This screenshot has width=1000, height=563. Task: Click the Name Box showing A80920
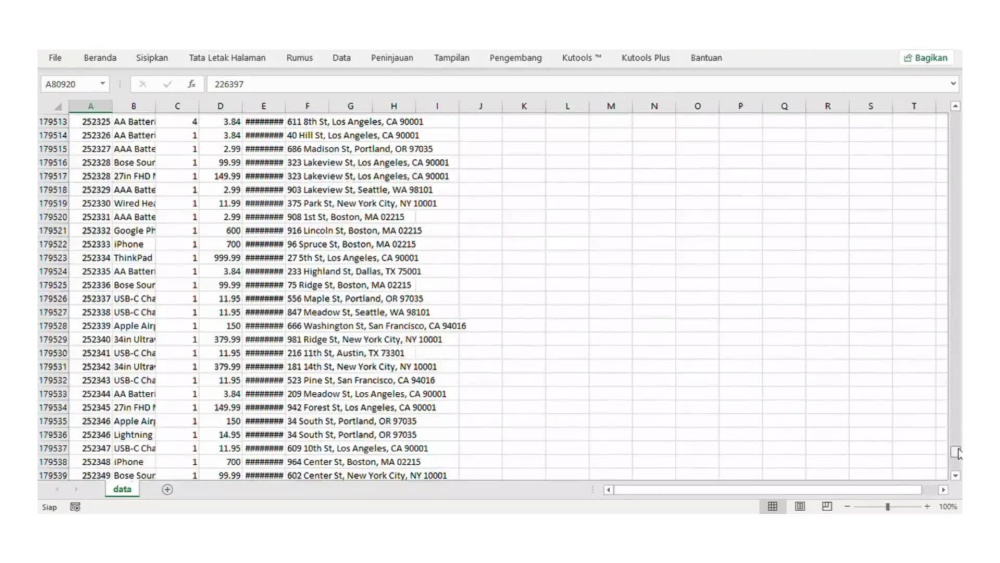69,84
